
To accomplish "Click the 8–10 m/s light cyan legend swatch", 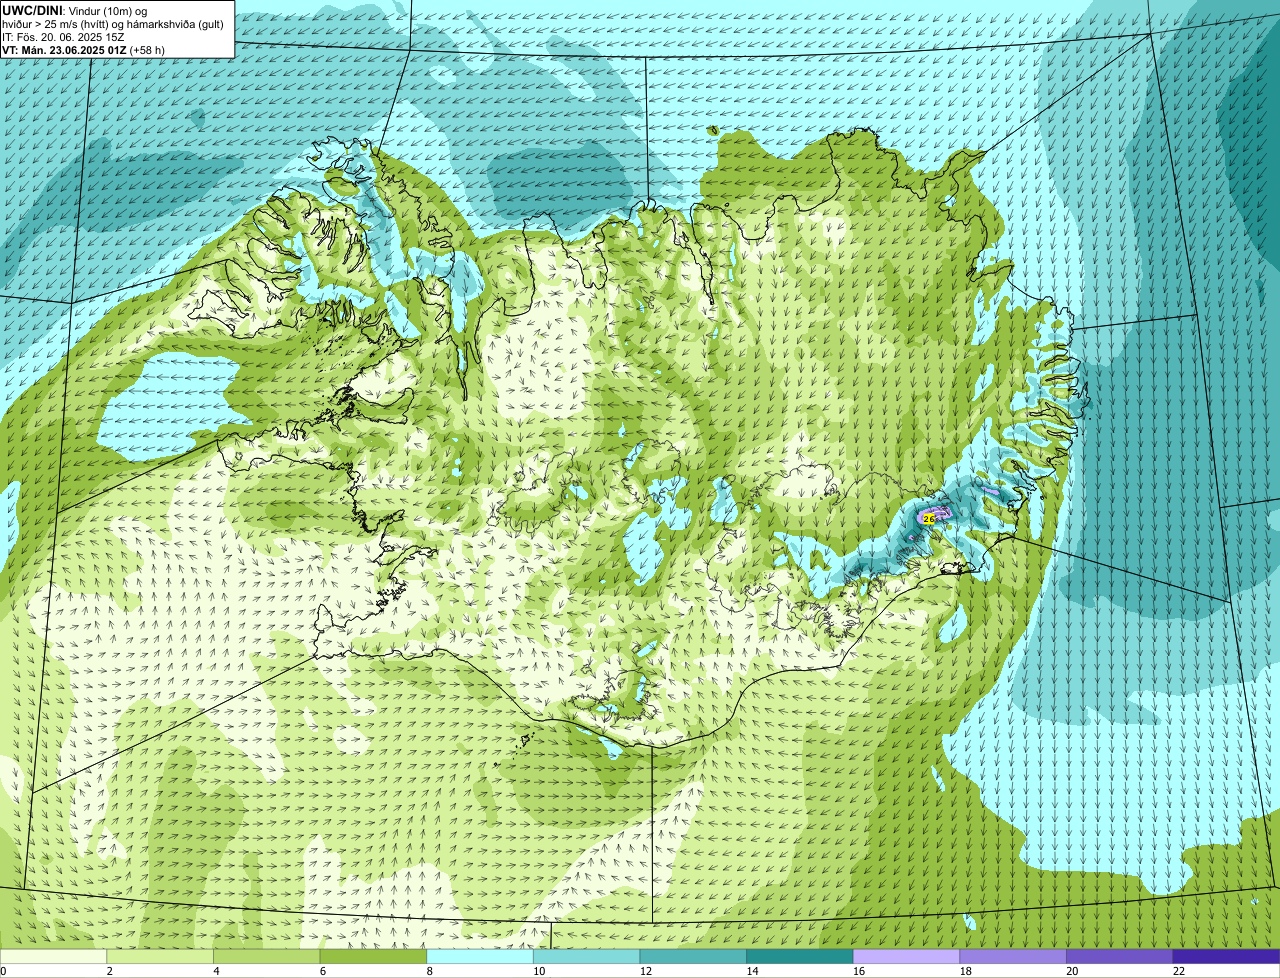I will point(480,956).
